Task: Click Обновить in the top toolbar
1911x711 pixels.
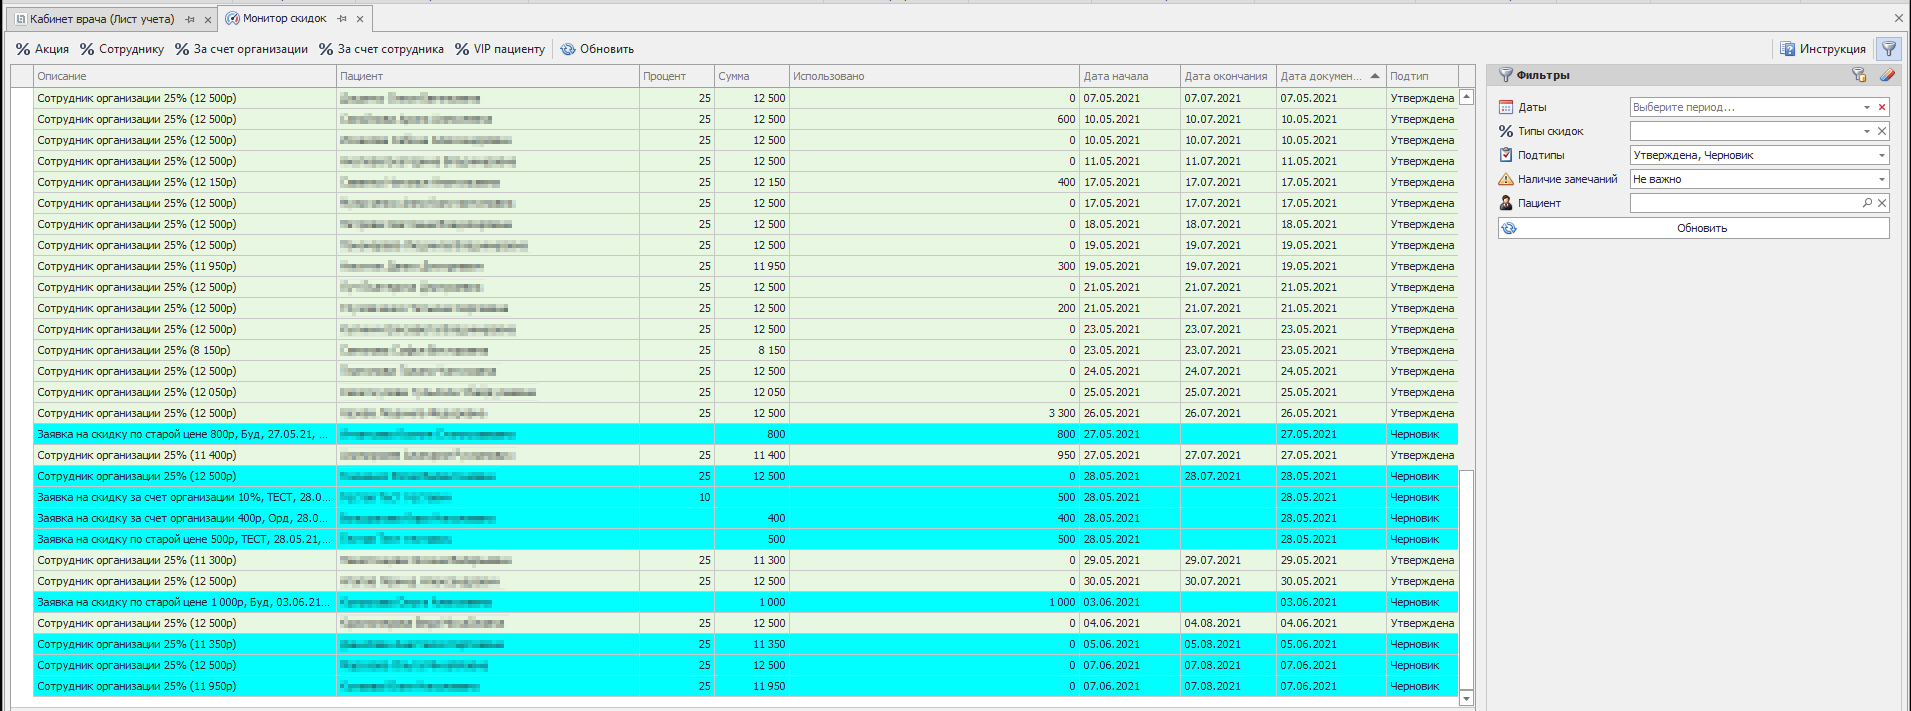Action: point(597,49)
